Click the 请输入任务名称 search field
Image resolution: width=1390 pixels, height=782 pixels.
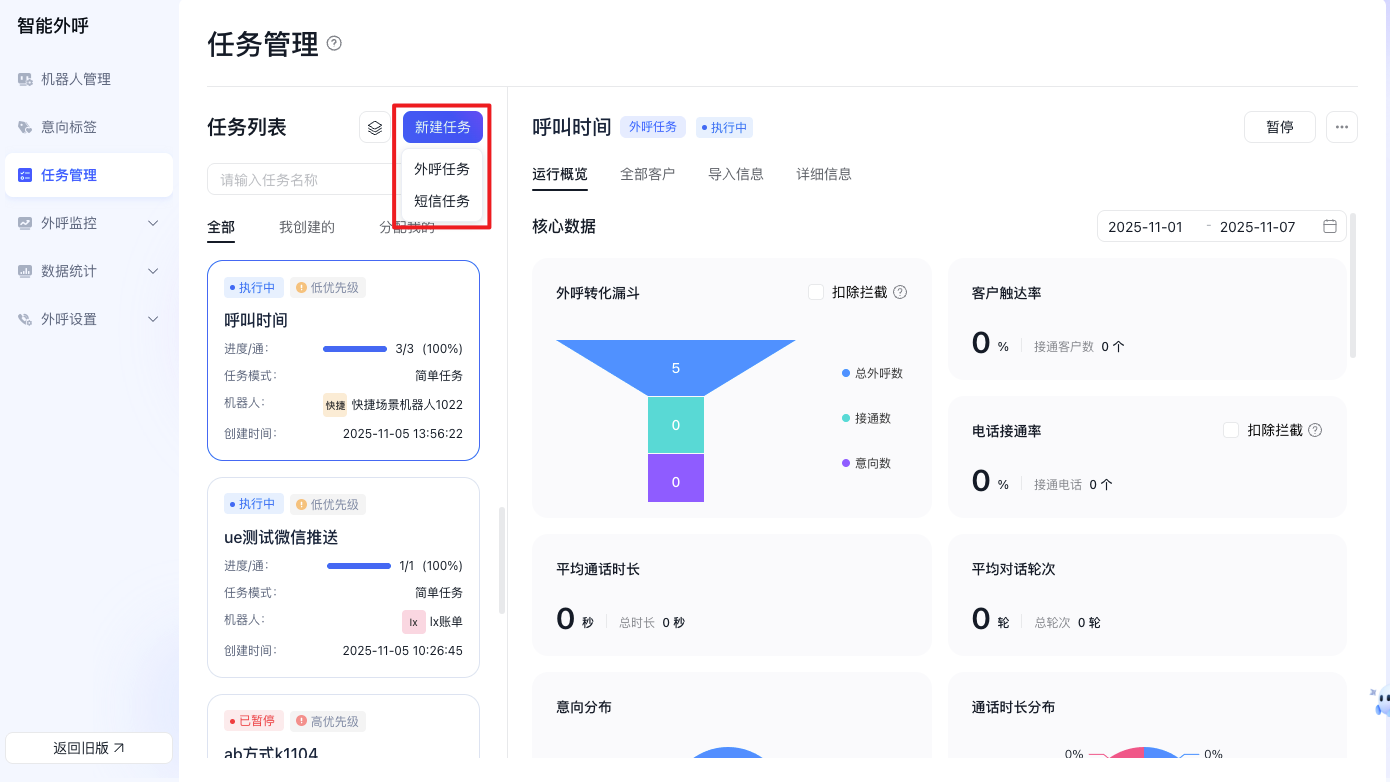click(x=300, y=180)
